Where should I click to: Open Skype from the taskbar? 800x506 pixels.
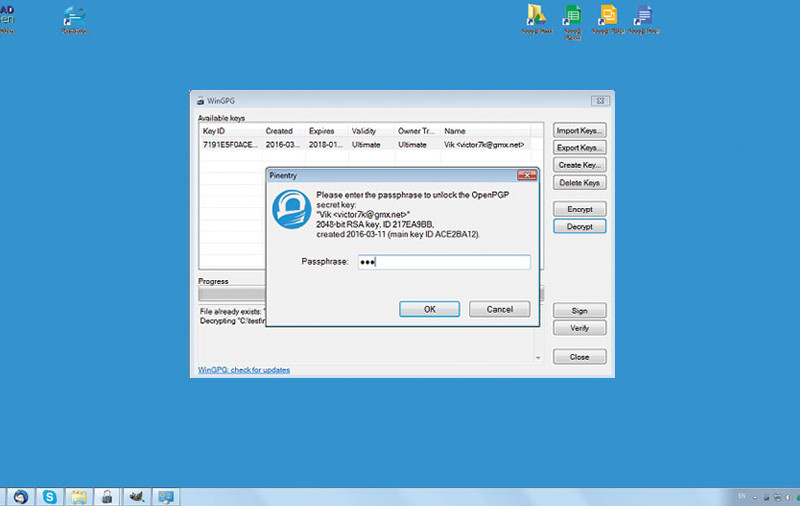click(x=49, y=497)
